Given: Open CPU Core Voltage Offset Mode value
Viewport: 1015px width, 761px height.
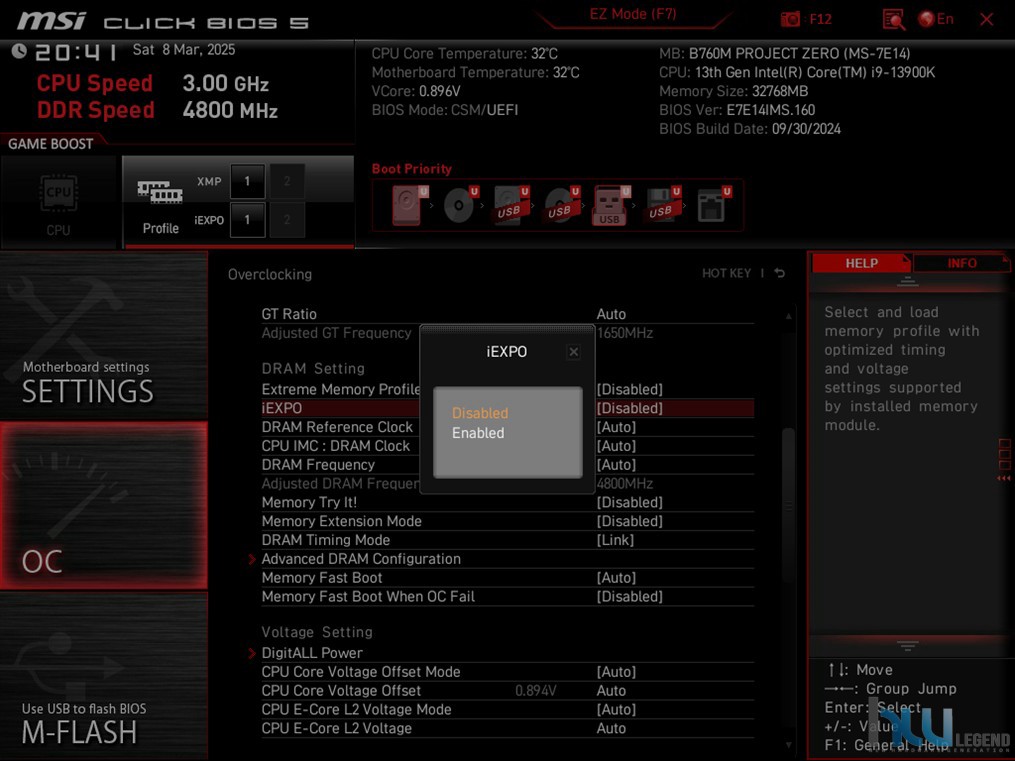Looking at the screenshot, I should point(616,672).
